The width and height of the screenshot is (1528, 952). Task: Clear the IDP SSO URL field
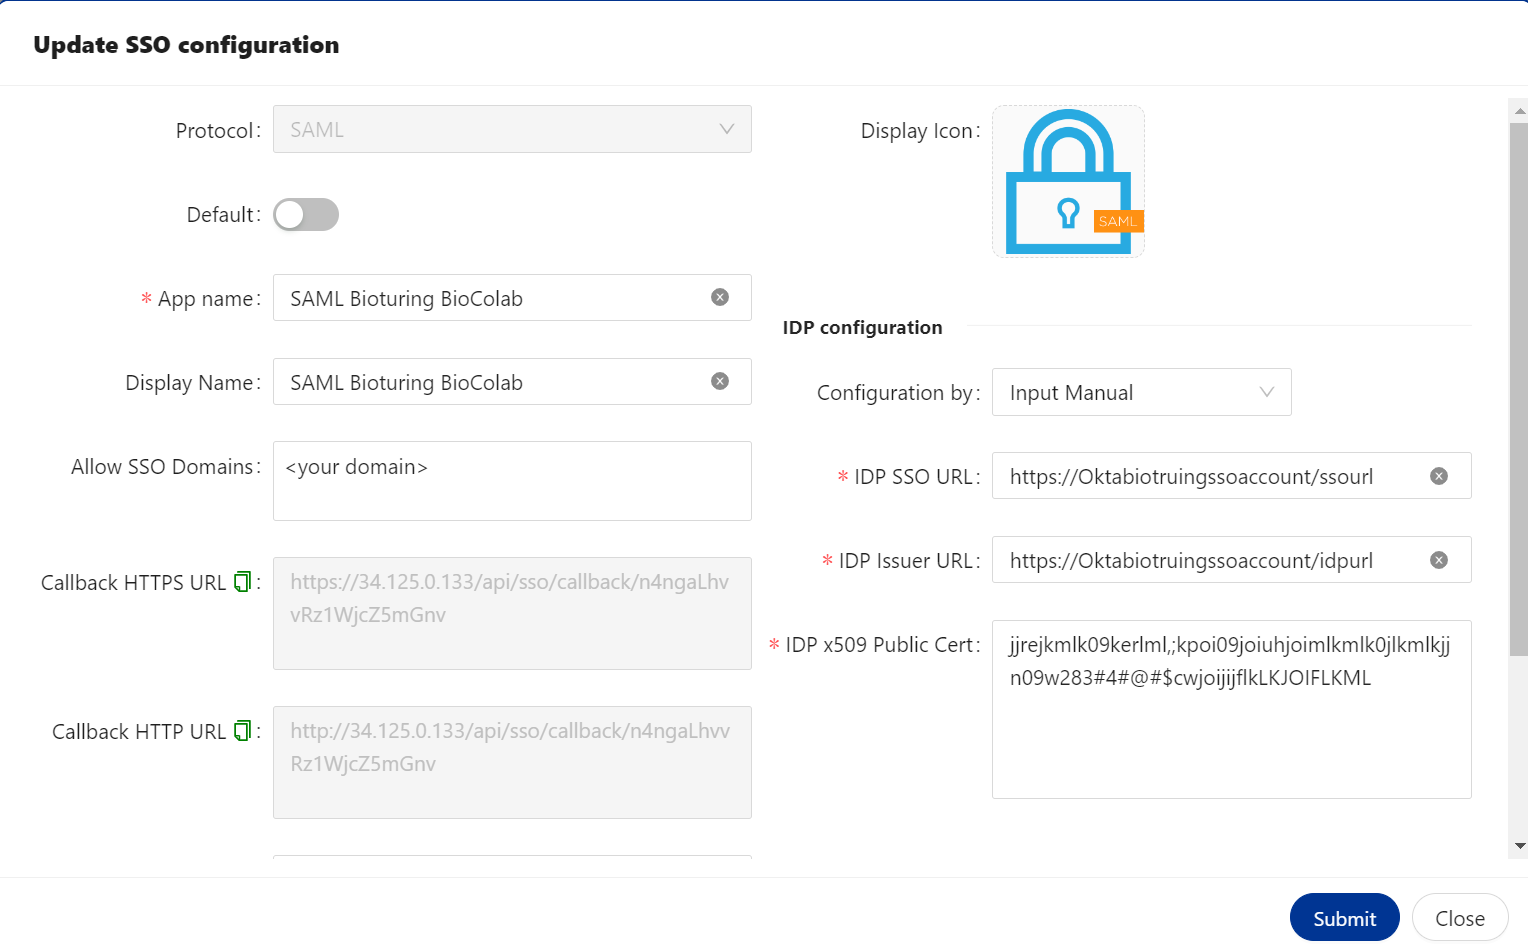(1439, 476)
